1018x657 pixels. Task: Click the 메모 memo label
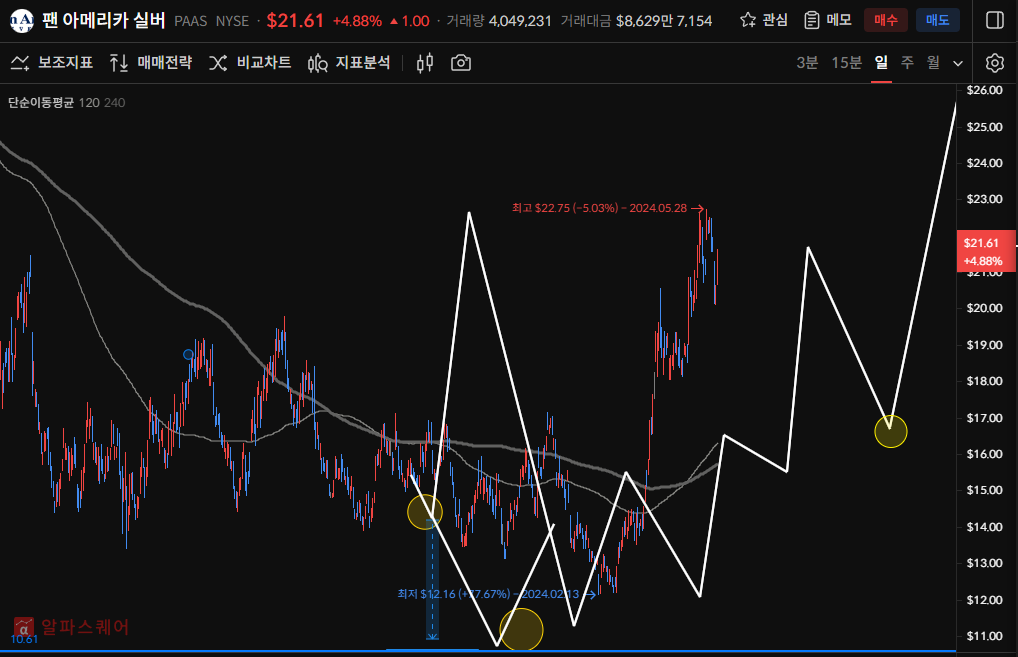839,20
